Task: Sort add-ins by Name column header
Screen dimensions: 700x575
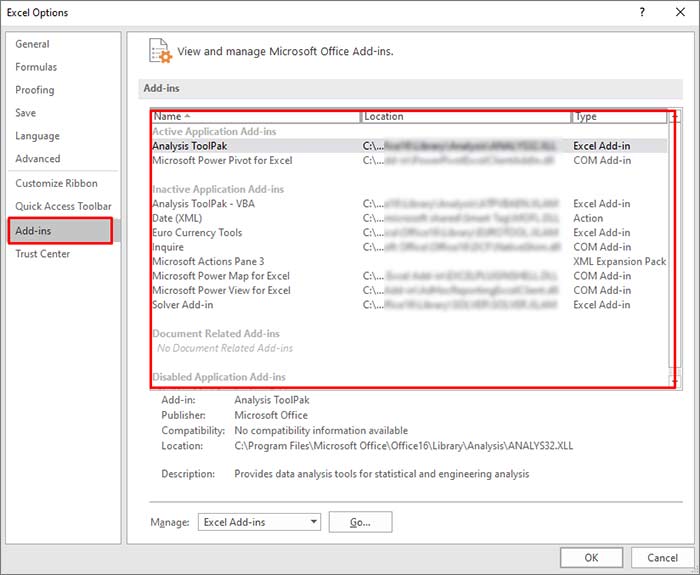Action: 256,117
